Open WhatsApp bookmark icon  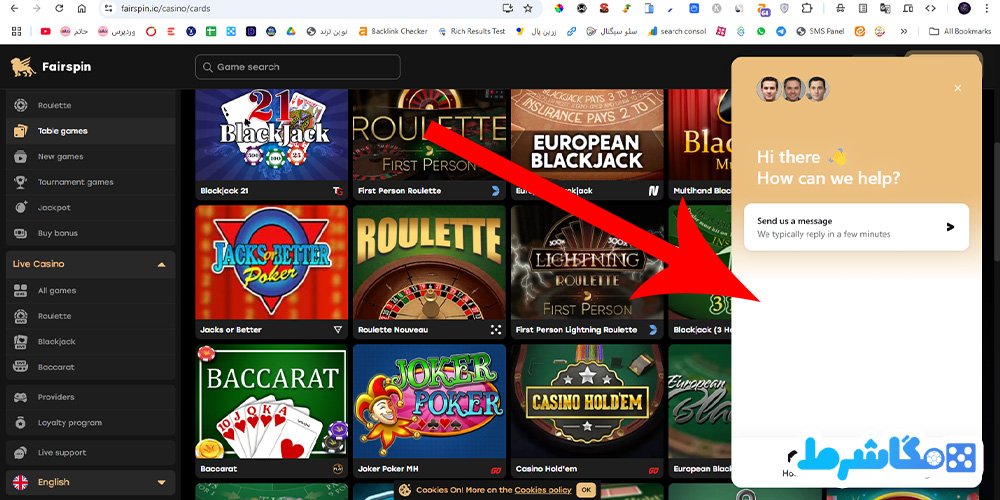click(x=761, y=31)
